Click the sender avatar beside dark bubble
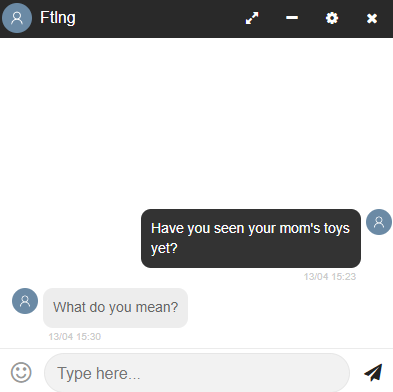This screenshot has height=392, width=393. [379, 222]
